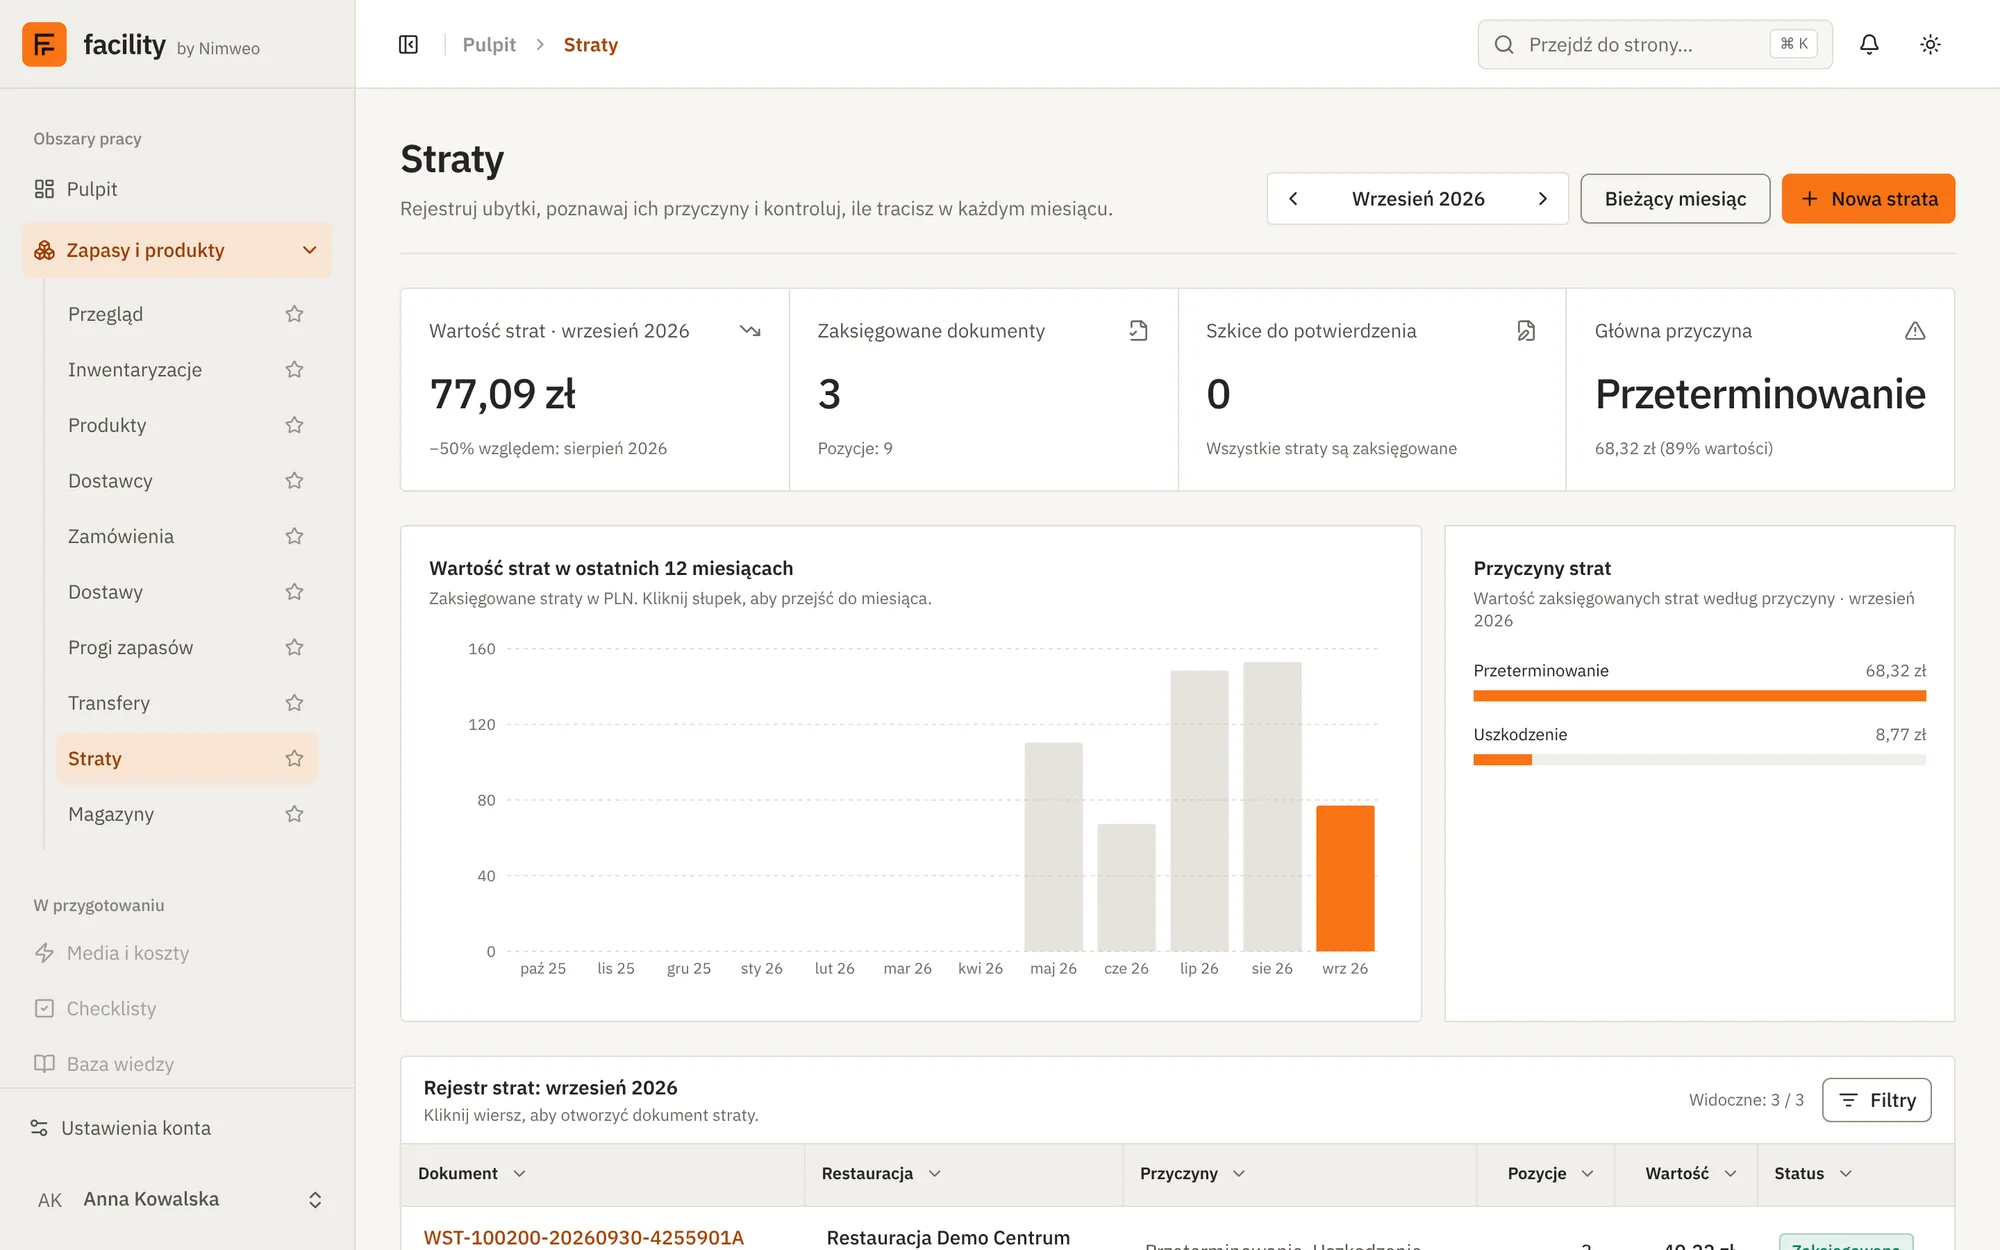
Task: Go to next month arrow
Action: 1543,199
